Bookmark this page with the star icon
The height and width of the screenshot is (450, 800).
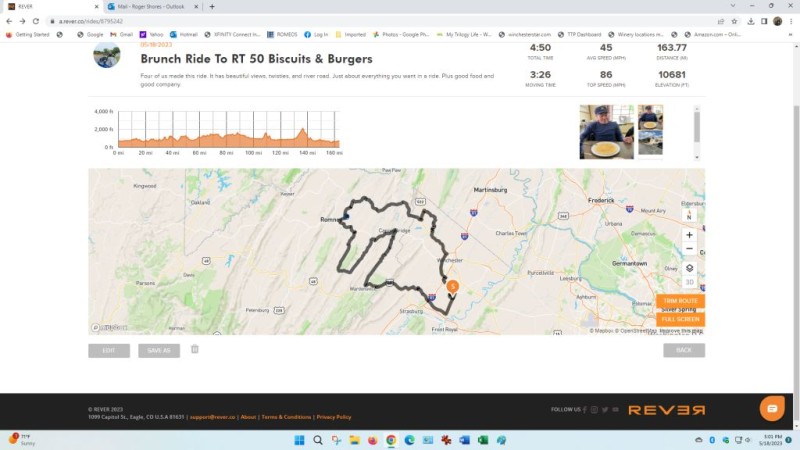734,21
